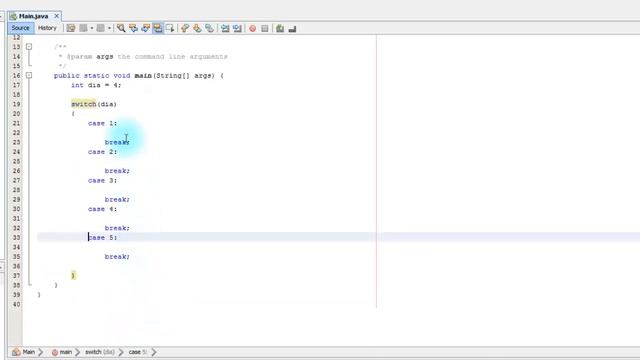Click the break statement on line 26
Screen dimensions: 640x360
pyautogui.click(x=117, y=171)
